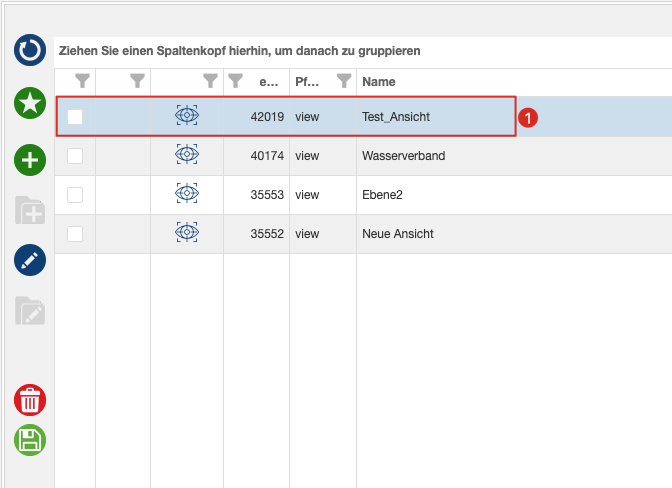The height and width of the screenshot is (488, 672).
Task: Click the eye icon in Neue Ansicht row
Action: click(187, 232)
